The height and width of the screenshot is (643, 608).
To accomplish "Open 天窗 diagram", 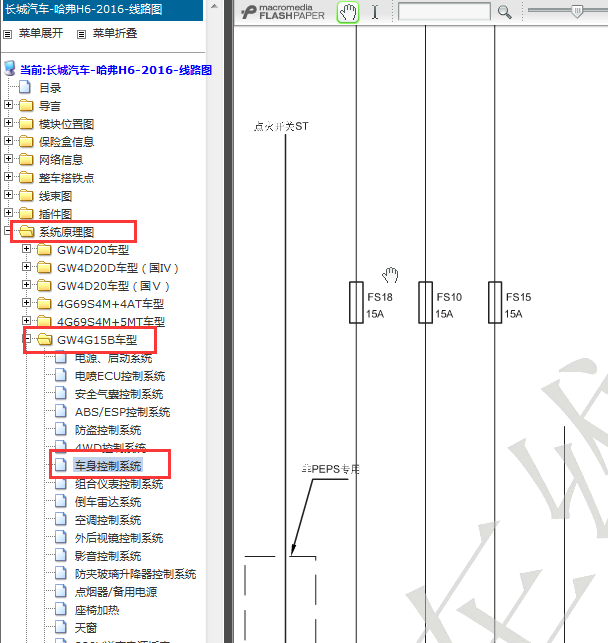I will click(86, 628).
